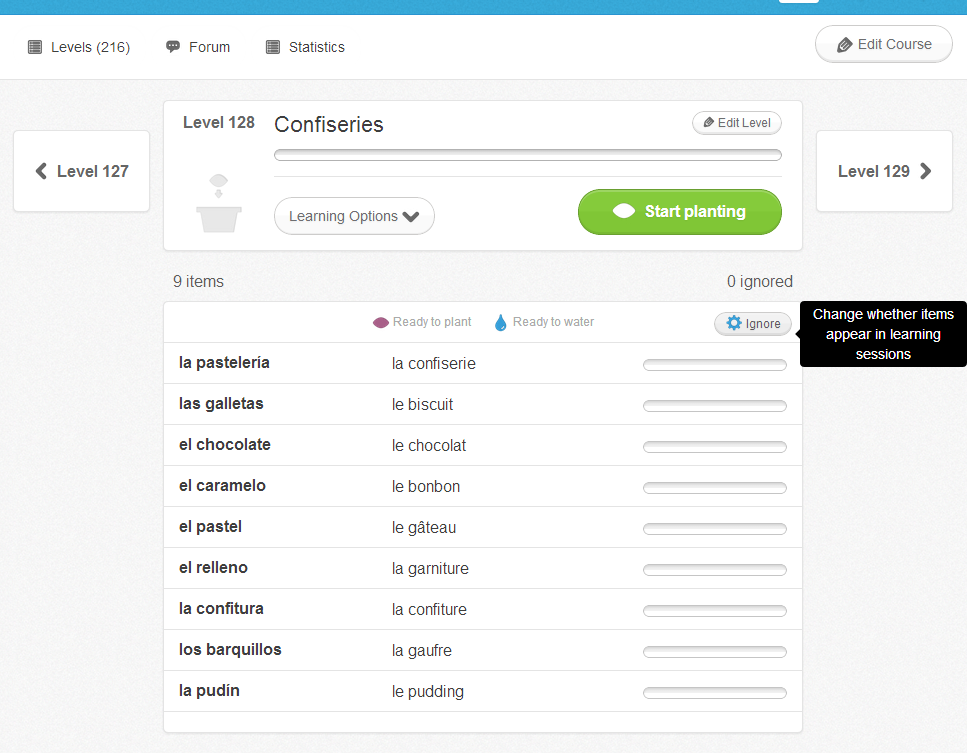Viewport: 967px width, 753px height.
Task: Click the el chocolate progress bar
Action: tap(714, 447)
